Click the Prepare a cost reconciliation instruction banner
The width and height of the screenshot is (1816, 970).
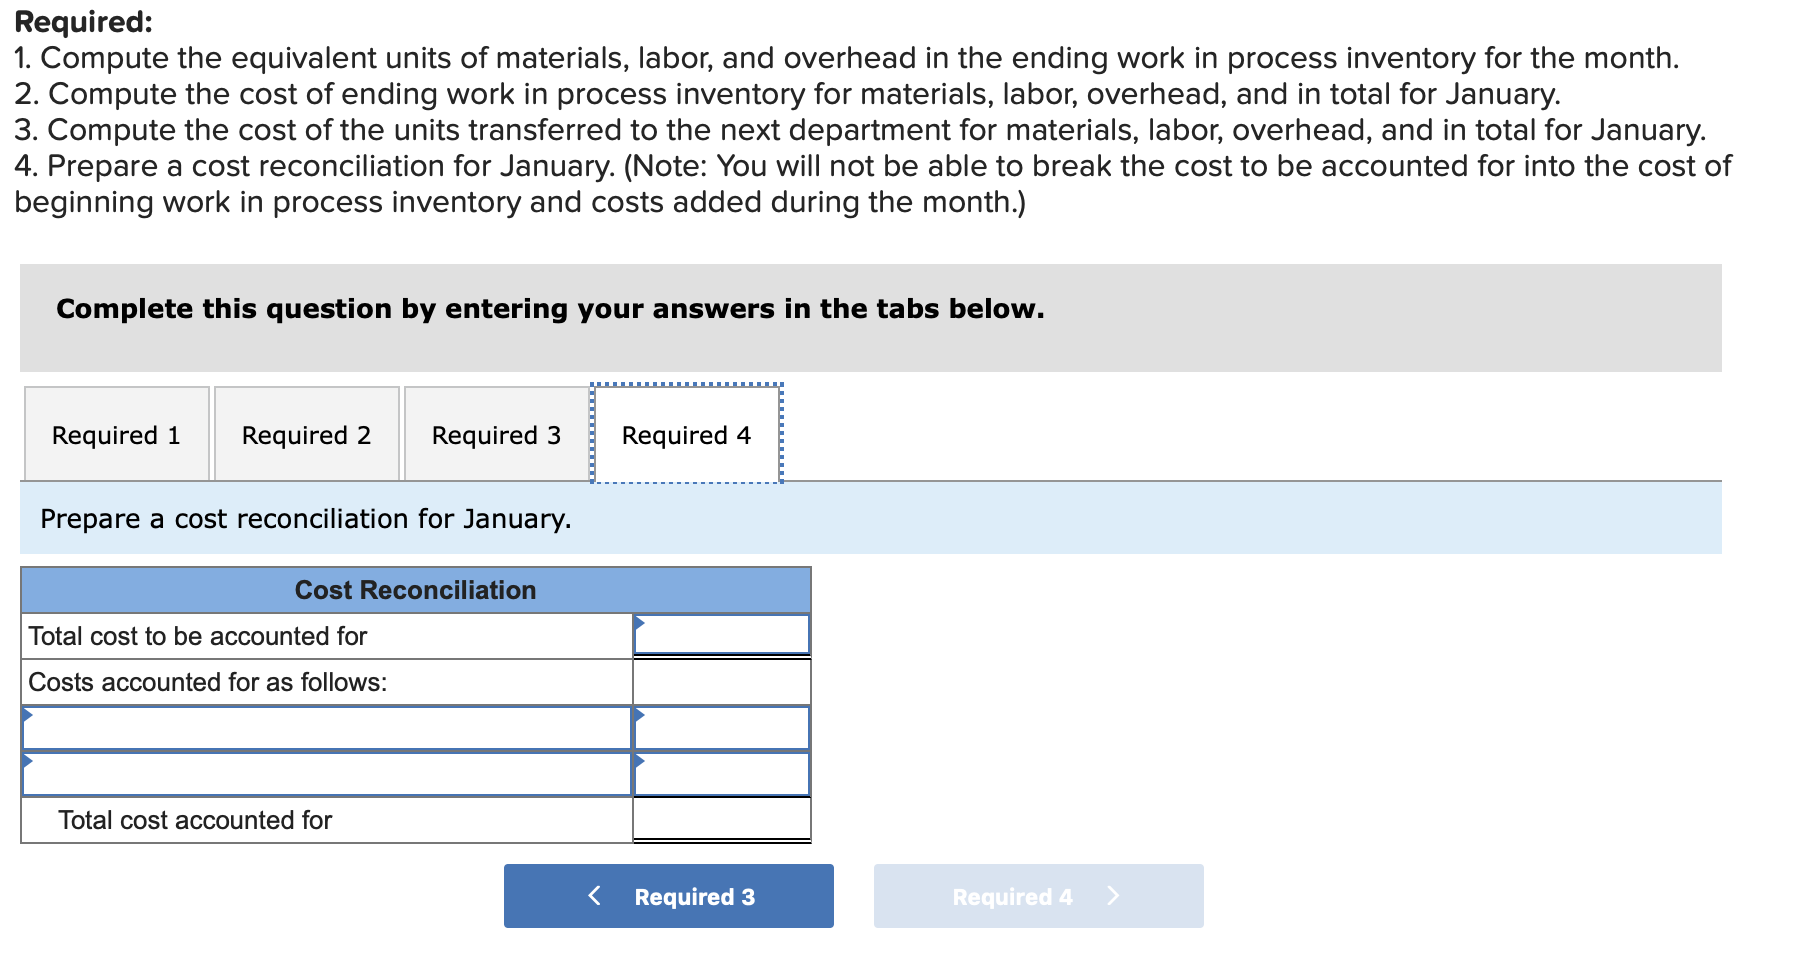(305, 518)
